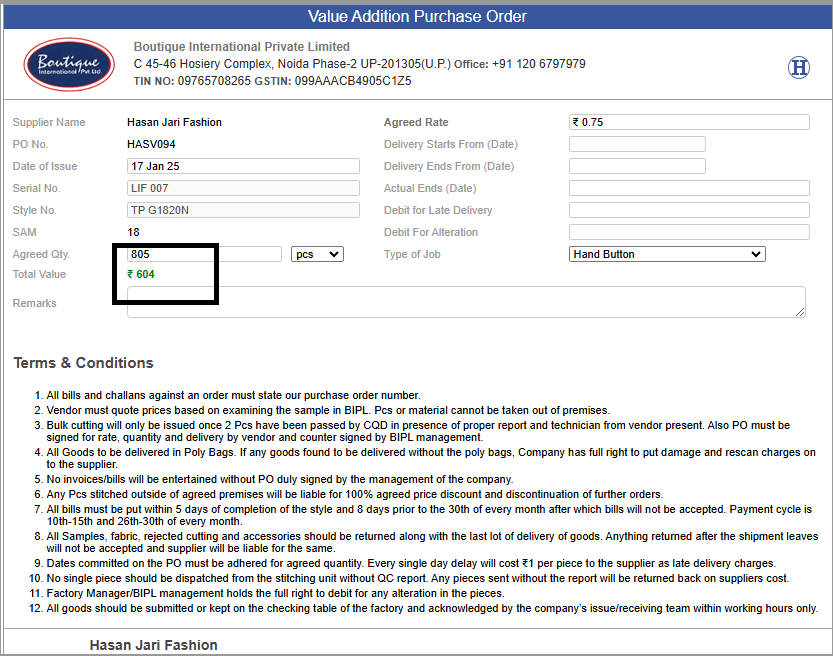Viewport: 833px width, 656px height.
Task: Click the Remarks text area
Action: coord(466,302)
